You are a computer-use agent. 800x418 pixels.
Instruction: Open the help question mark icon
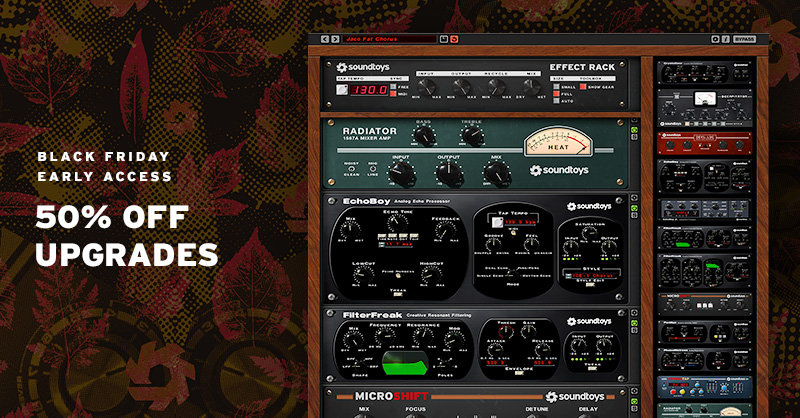tap(726, 39)
